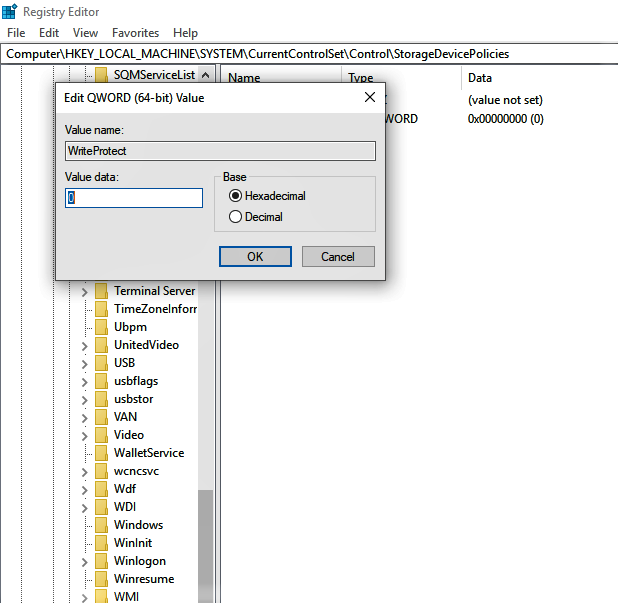Cancel the Edit QWORD dialog
The width and height of the screenshot is (618, 603).
(x=338, y=257)
